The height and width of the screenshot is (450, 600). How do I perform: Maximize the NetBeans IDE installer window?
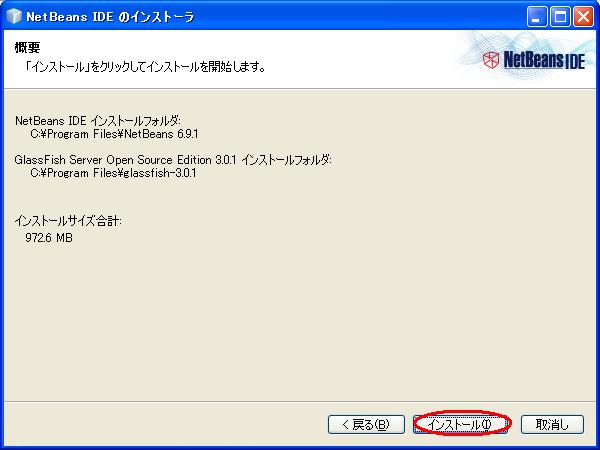pos(560,17)
